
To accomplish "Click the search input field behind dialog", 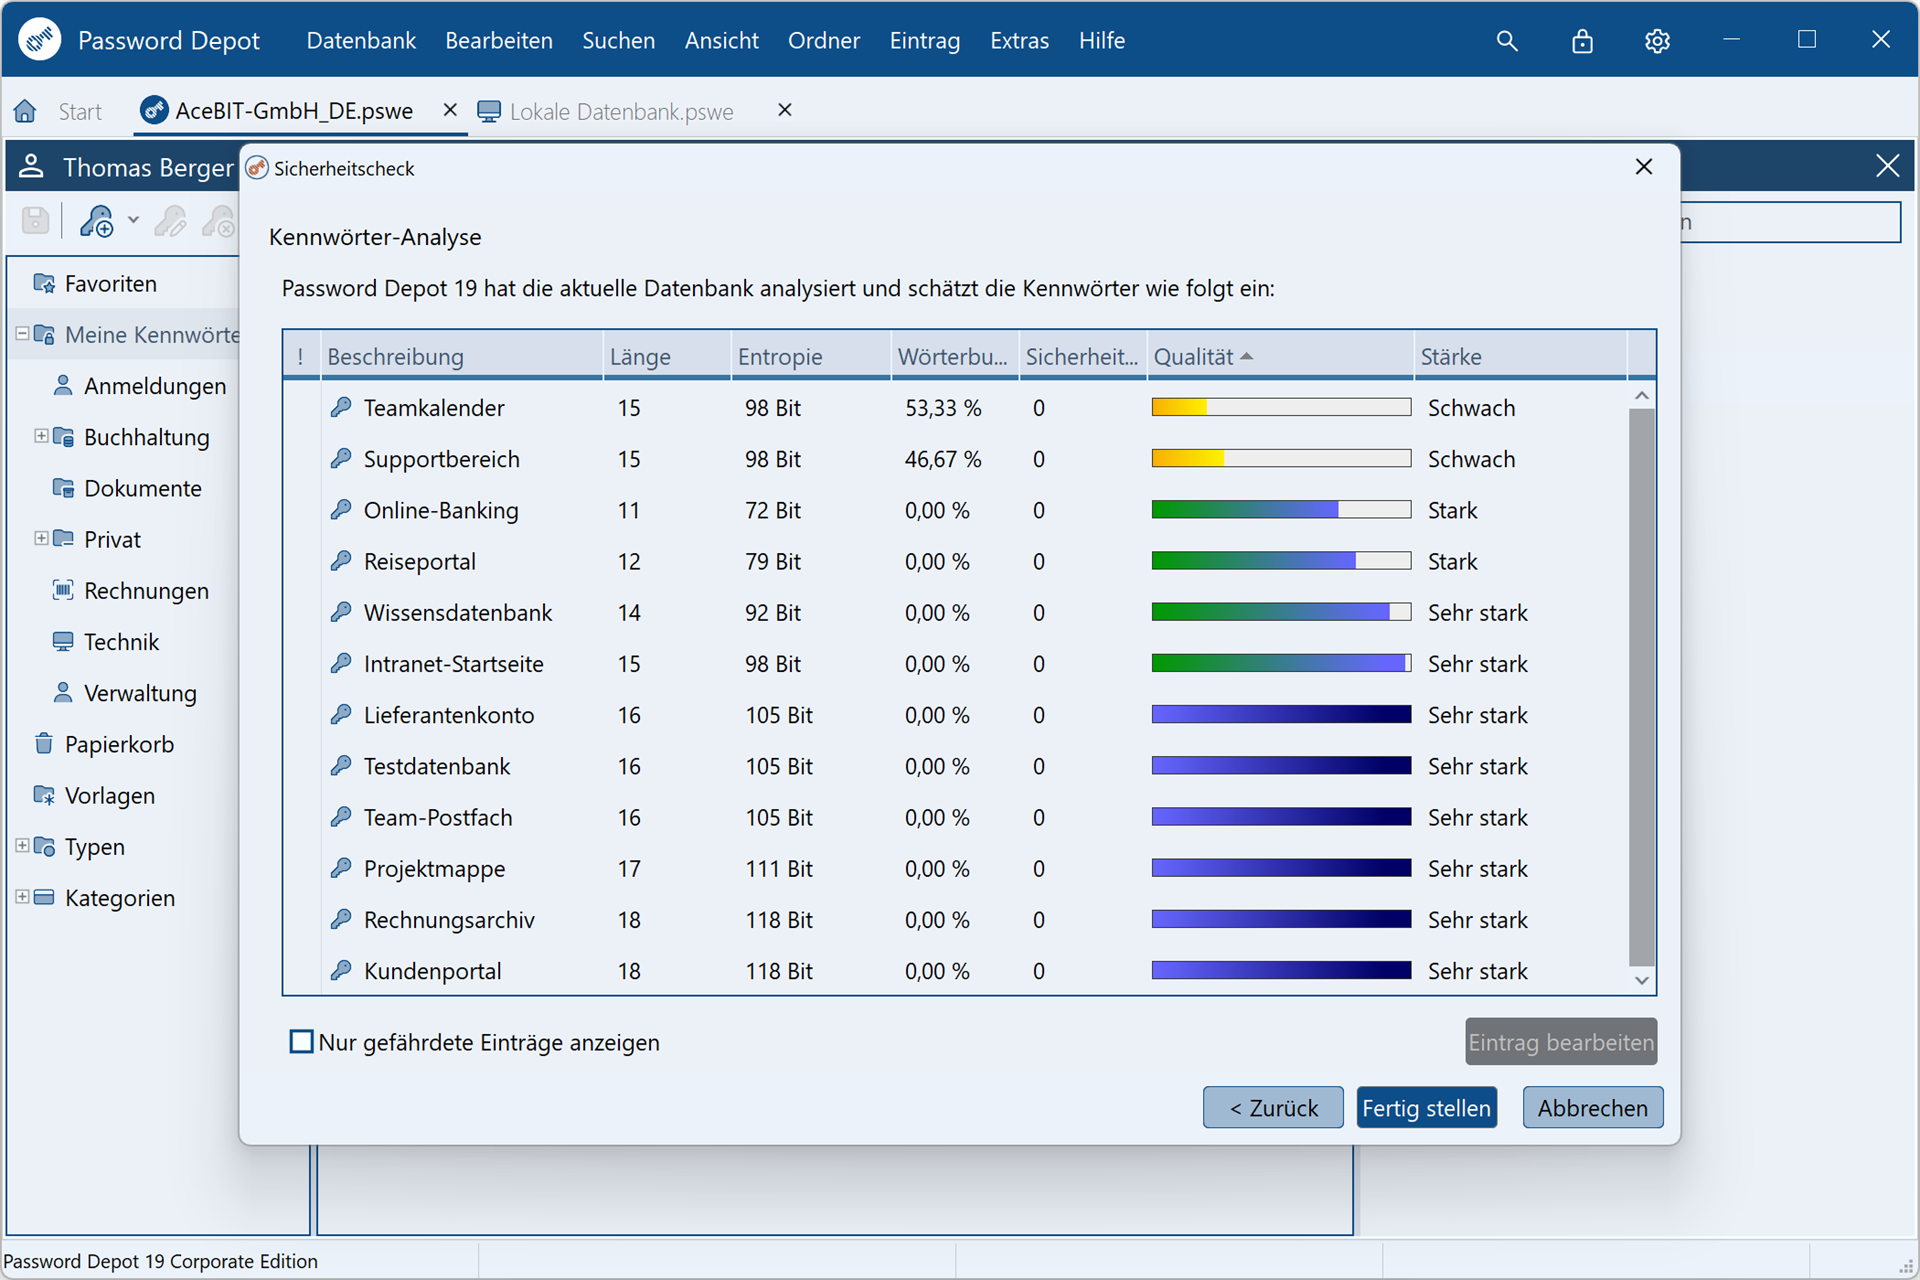I will [x=1790, y=222].
